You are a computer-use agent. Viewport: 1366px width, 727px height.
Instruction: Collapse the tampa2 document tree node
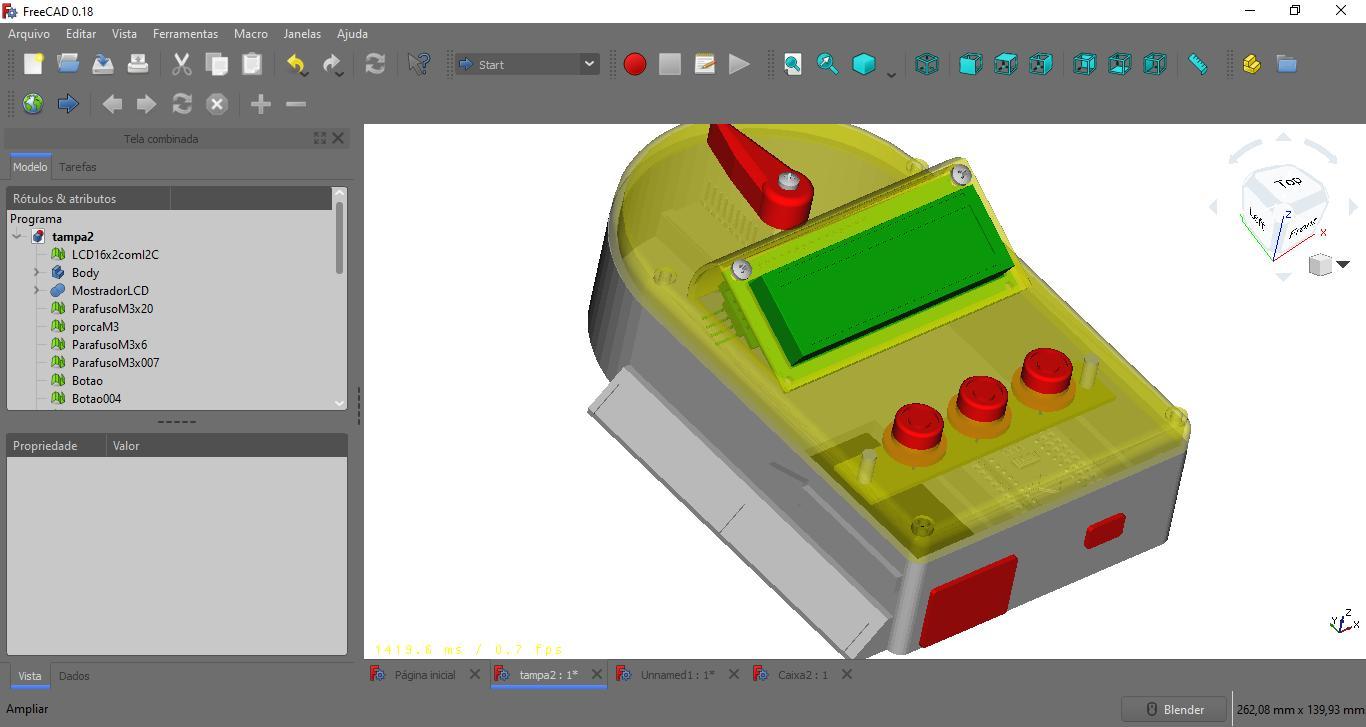click(17, 237)
